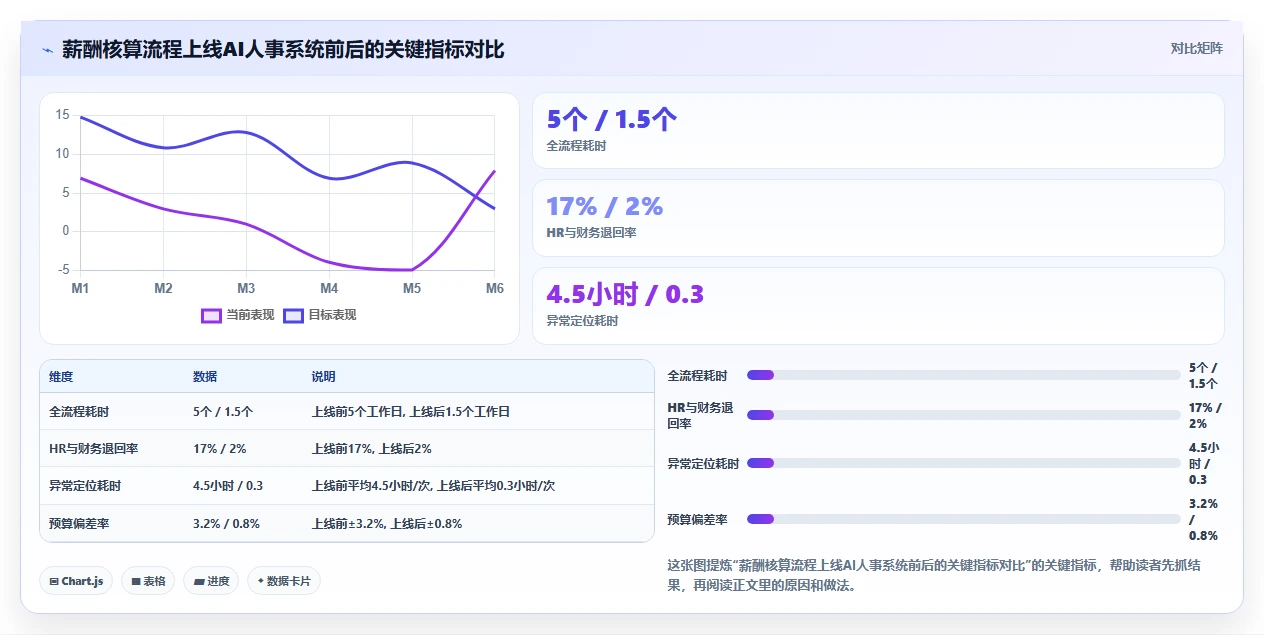Click the 17% / 2% data card value
Viewport: 1264px width, 635px height.
tap(605, 206)
